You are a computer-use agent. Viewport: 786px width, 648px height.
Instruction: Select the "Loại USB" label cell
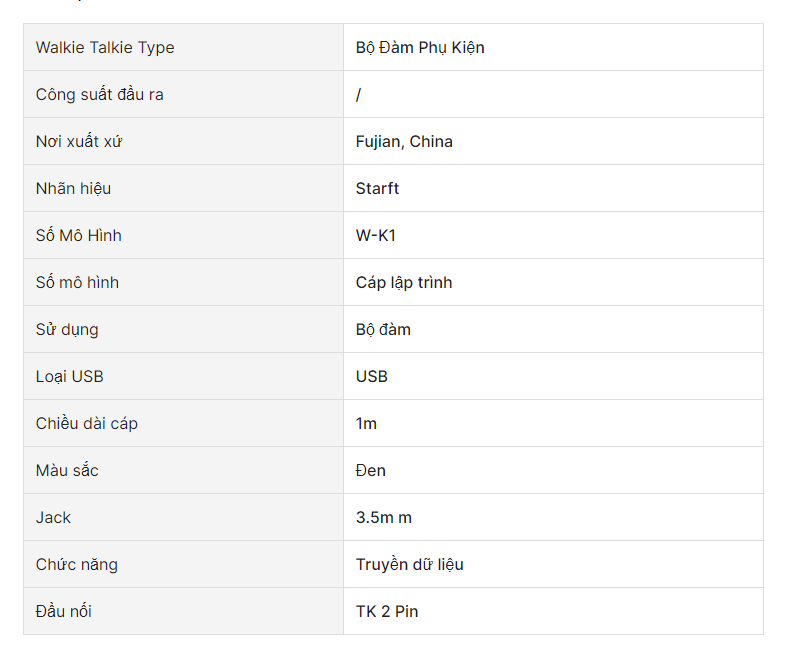[x=70, y=377]
